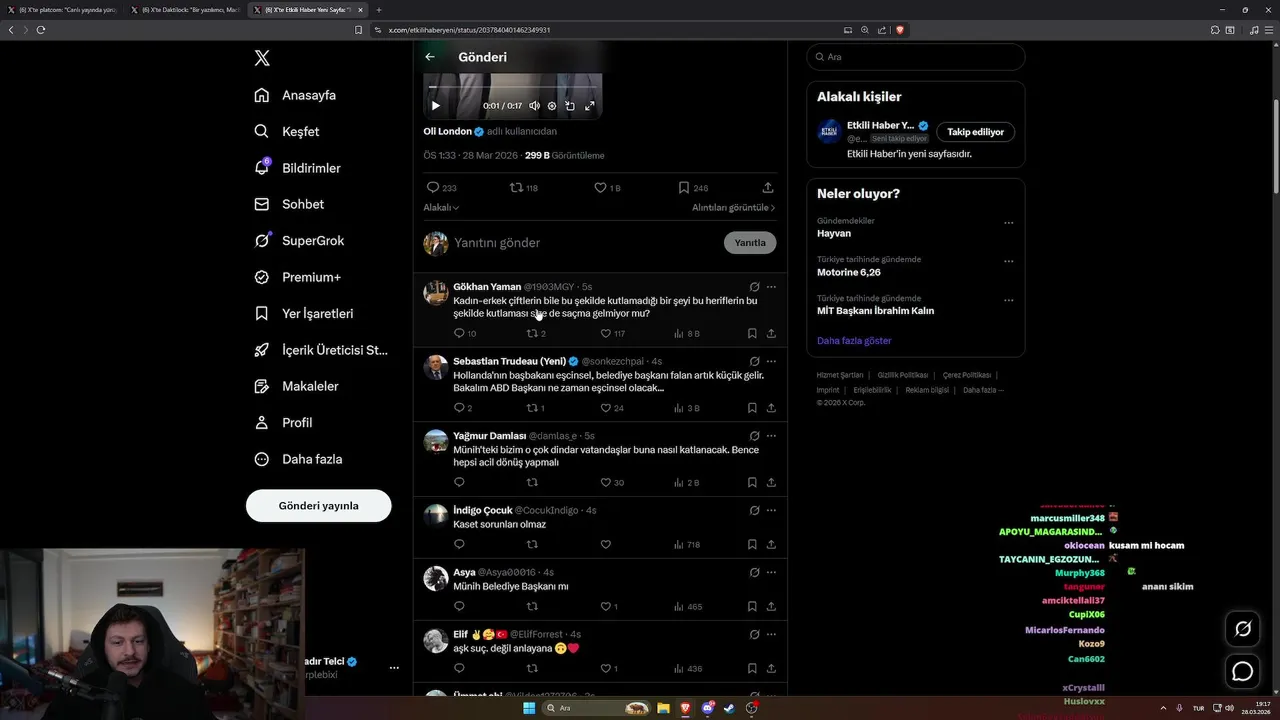
Task: Toggle picture-in-picture on the video
Action: click(x=570, y=105)
